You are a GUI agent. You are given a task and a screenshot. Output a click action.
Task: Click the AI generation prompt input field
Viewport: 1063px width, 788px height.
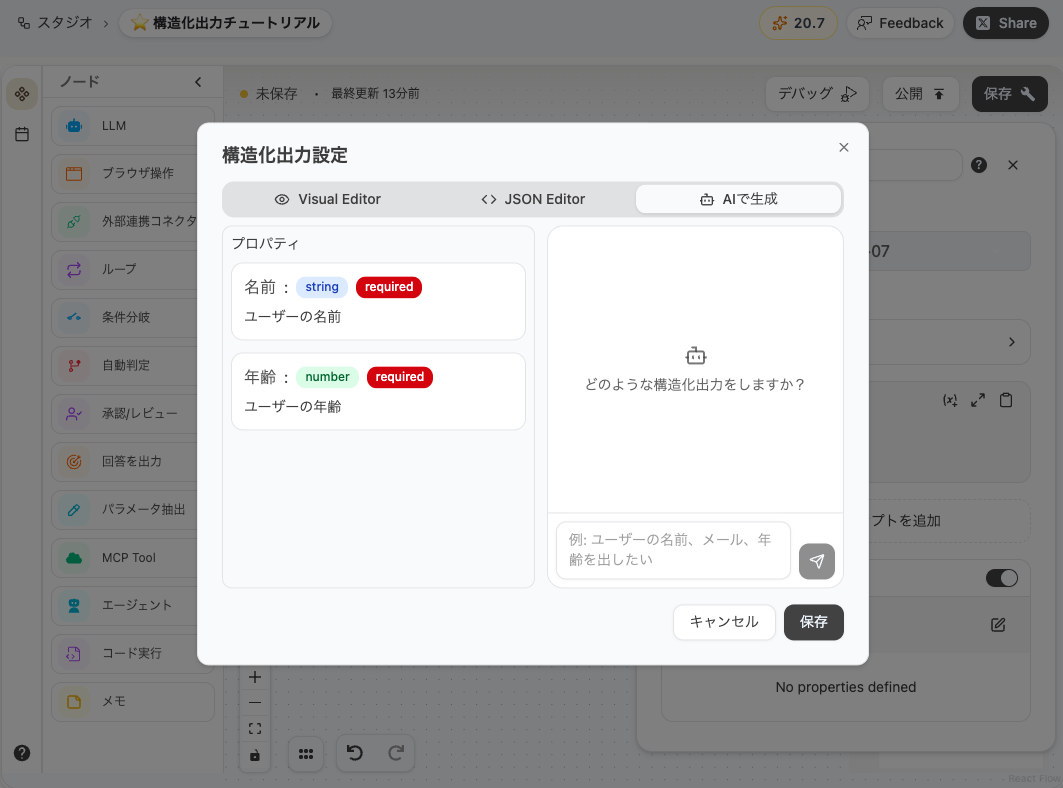[672, 551]
